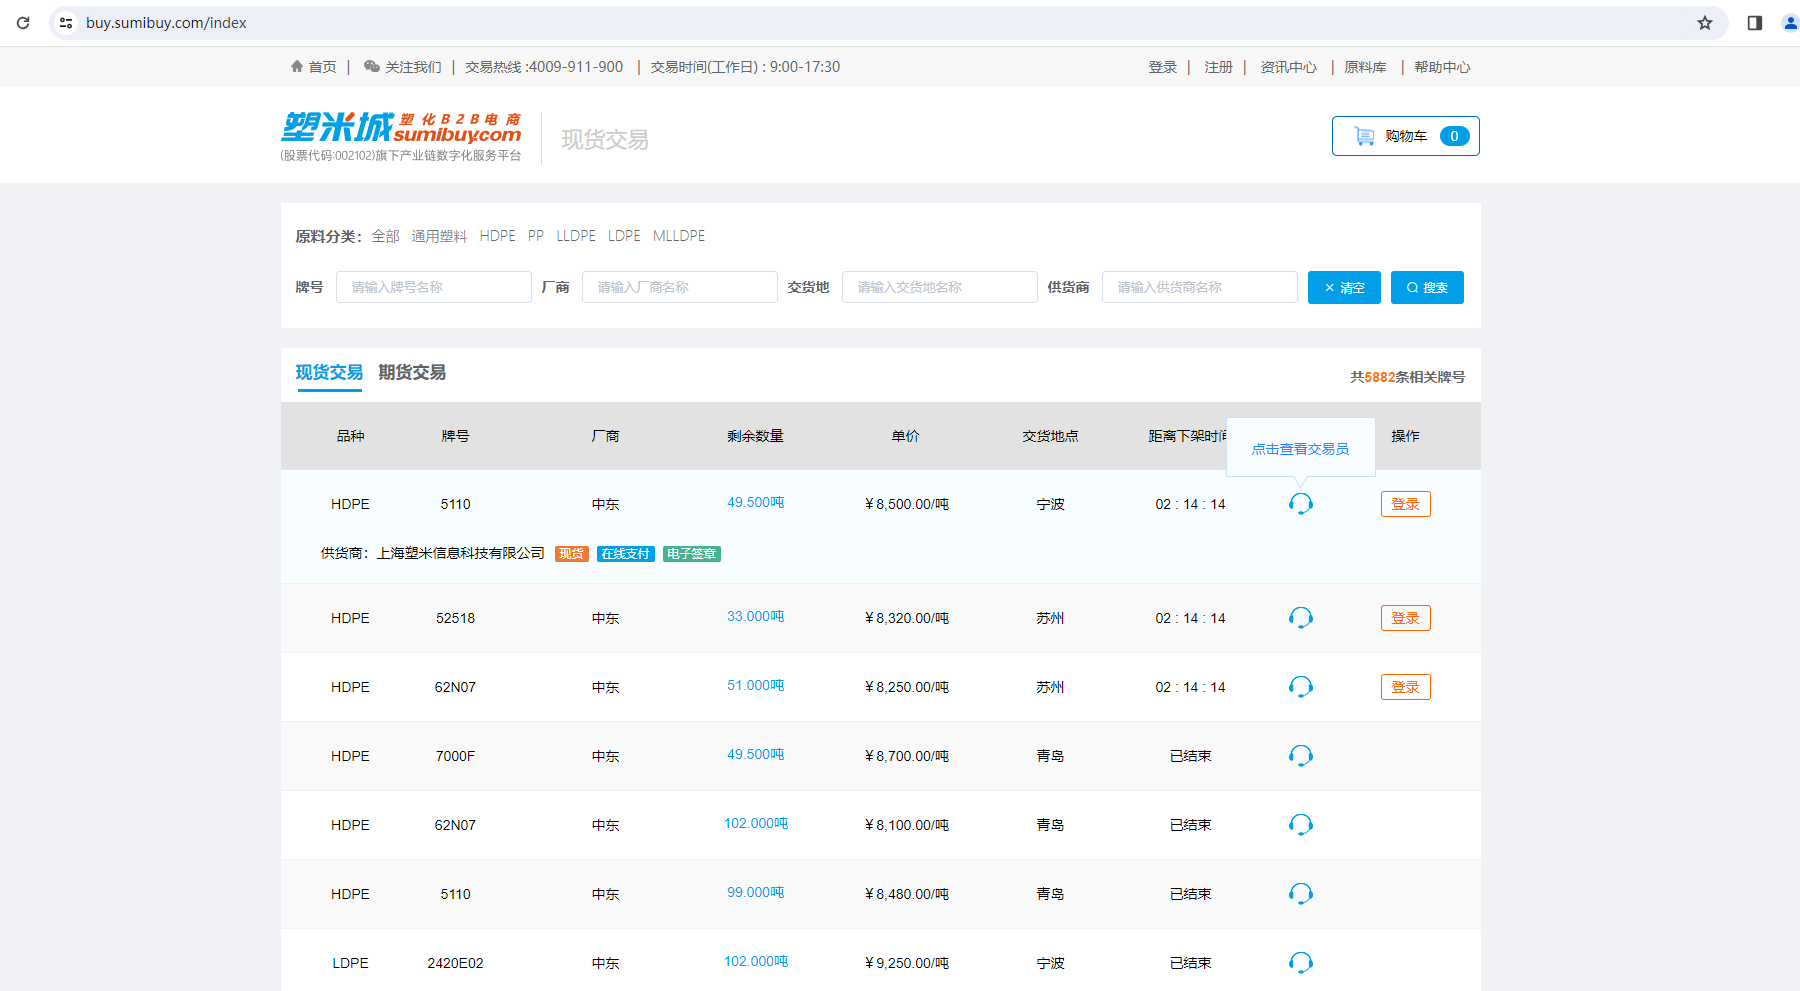Click 登录 button in 5110 宁波 row
Image resolution: width=1800 pixels, height=991 pixels.
click(1405, 504)
